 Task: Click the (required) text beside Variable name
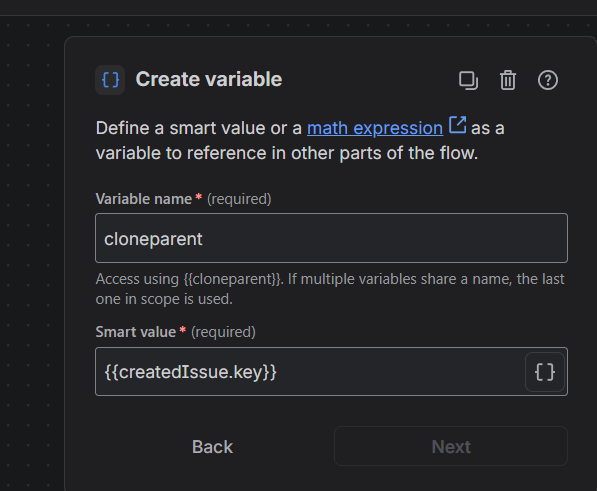pos(239,199)
